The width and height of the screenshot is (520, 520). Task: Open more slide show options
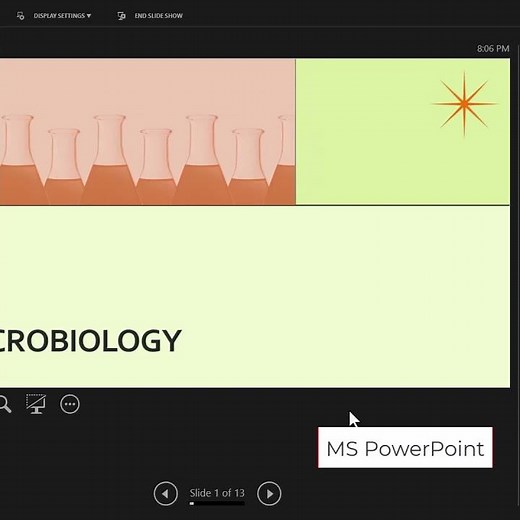[x=70, y=404]
